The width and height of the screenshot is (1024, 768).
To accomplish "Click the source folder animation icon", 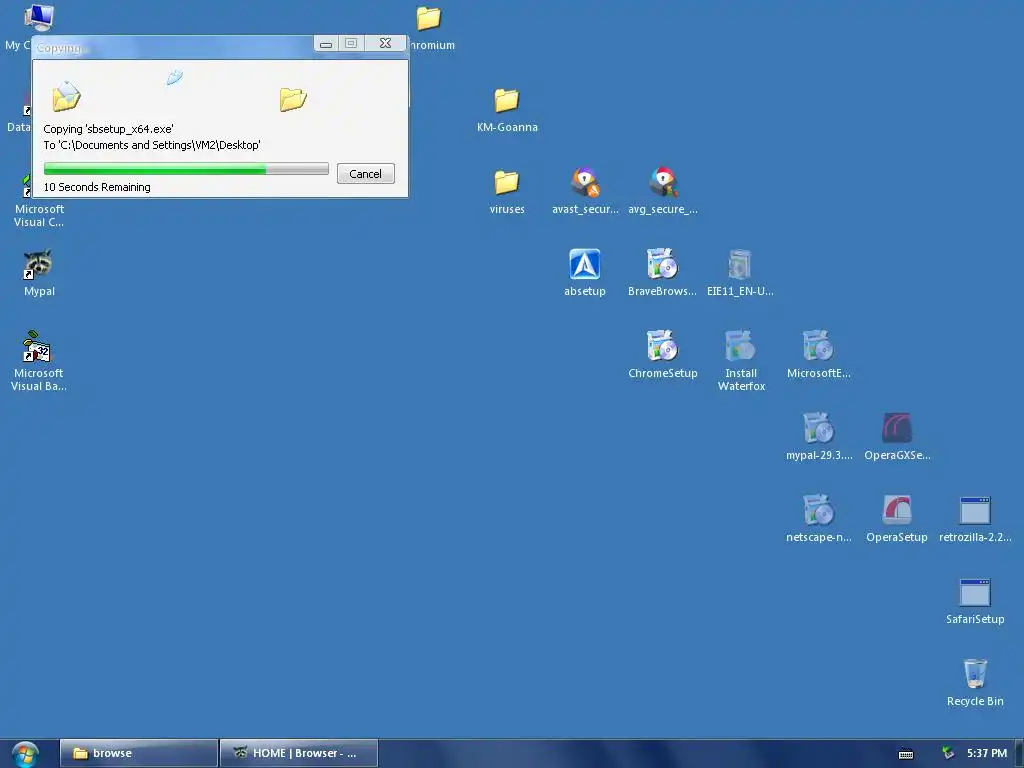I will (66, 97).
